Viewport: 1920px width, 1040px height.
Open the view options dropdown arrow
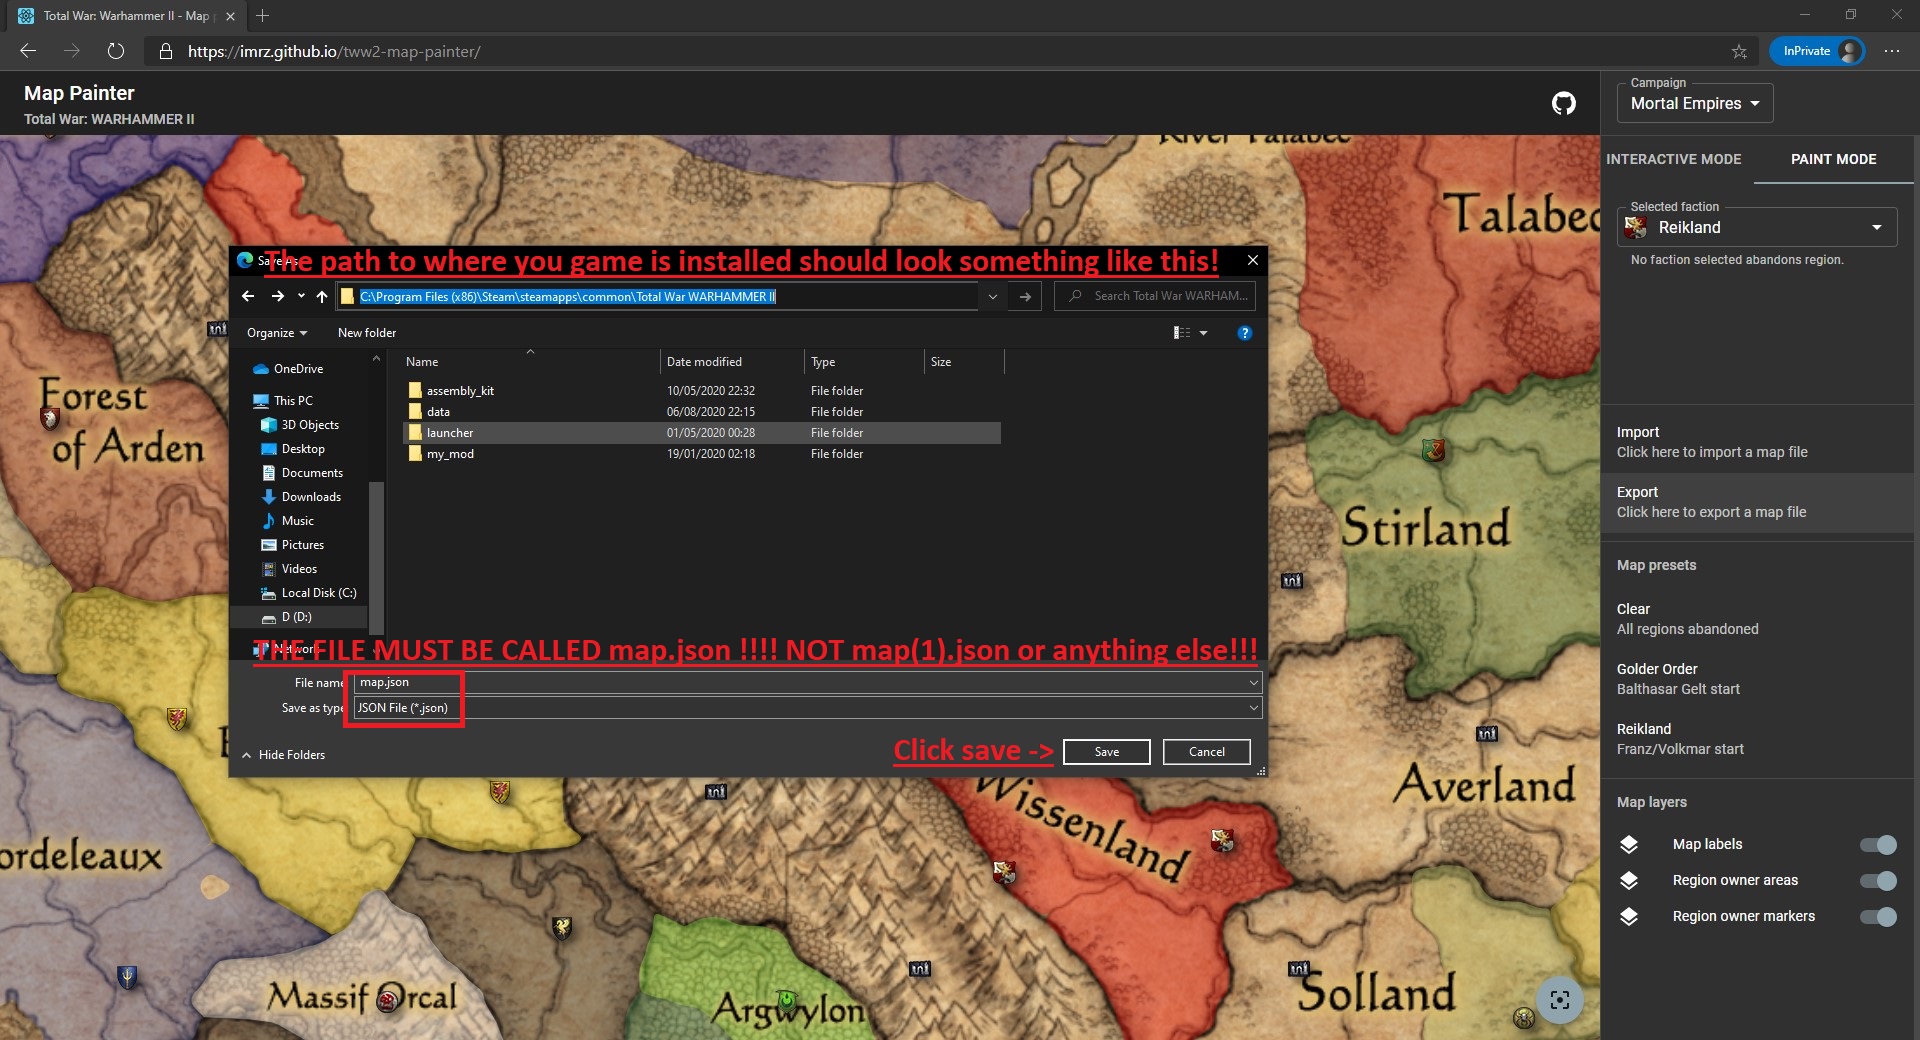pyautogui.click(x=1203, y=333)
